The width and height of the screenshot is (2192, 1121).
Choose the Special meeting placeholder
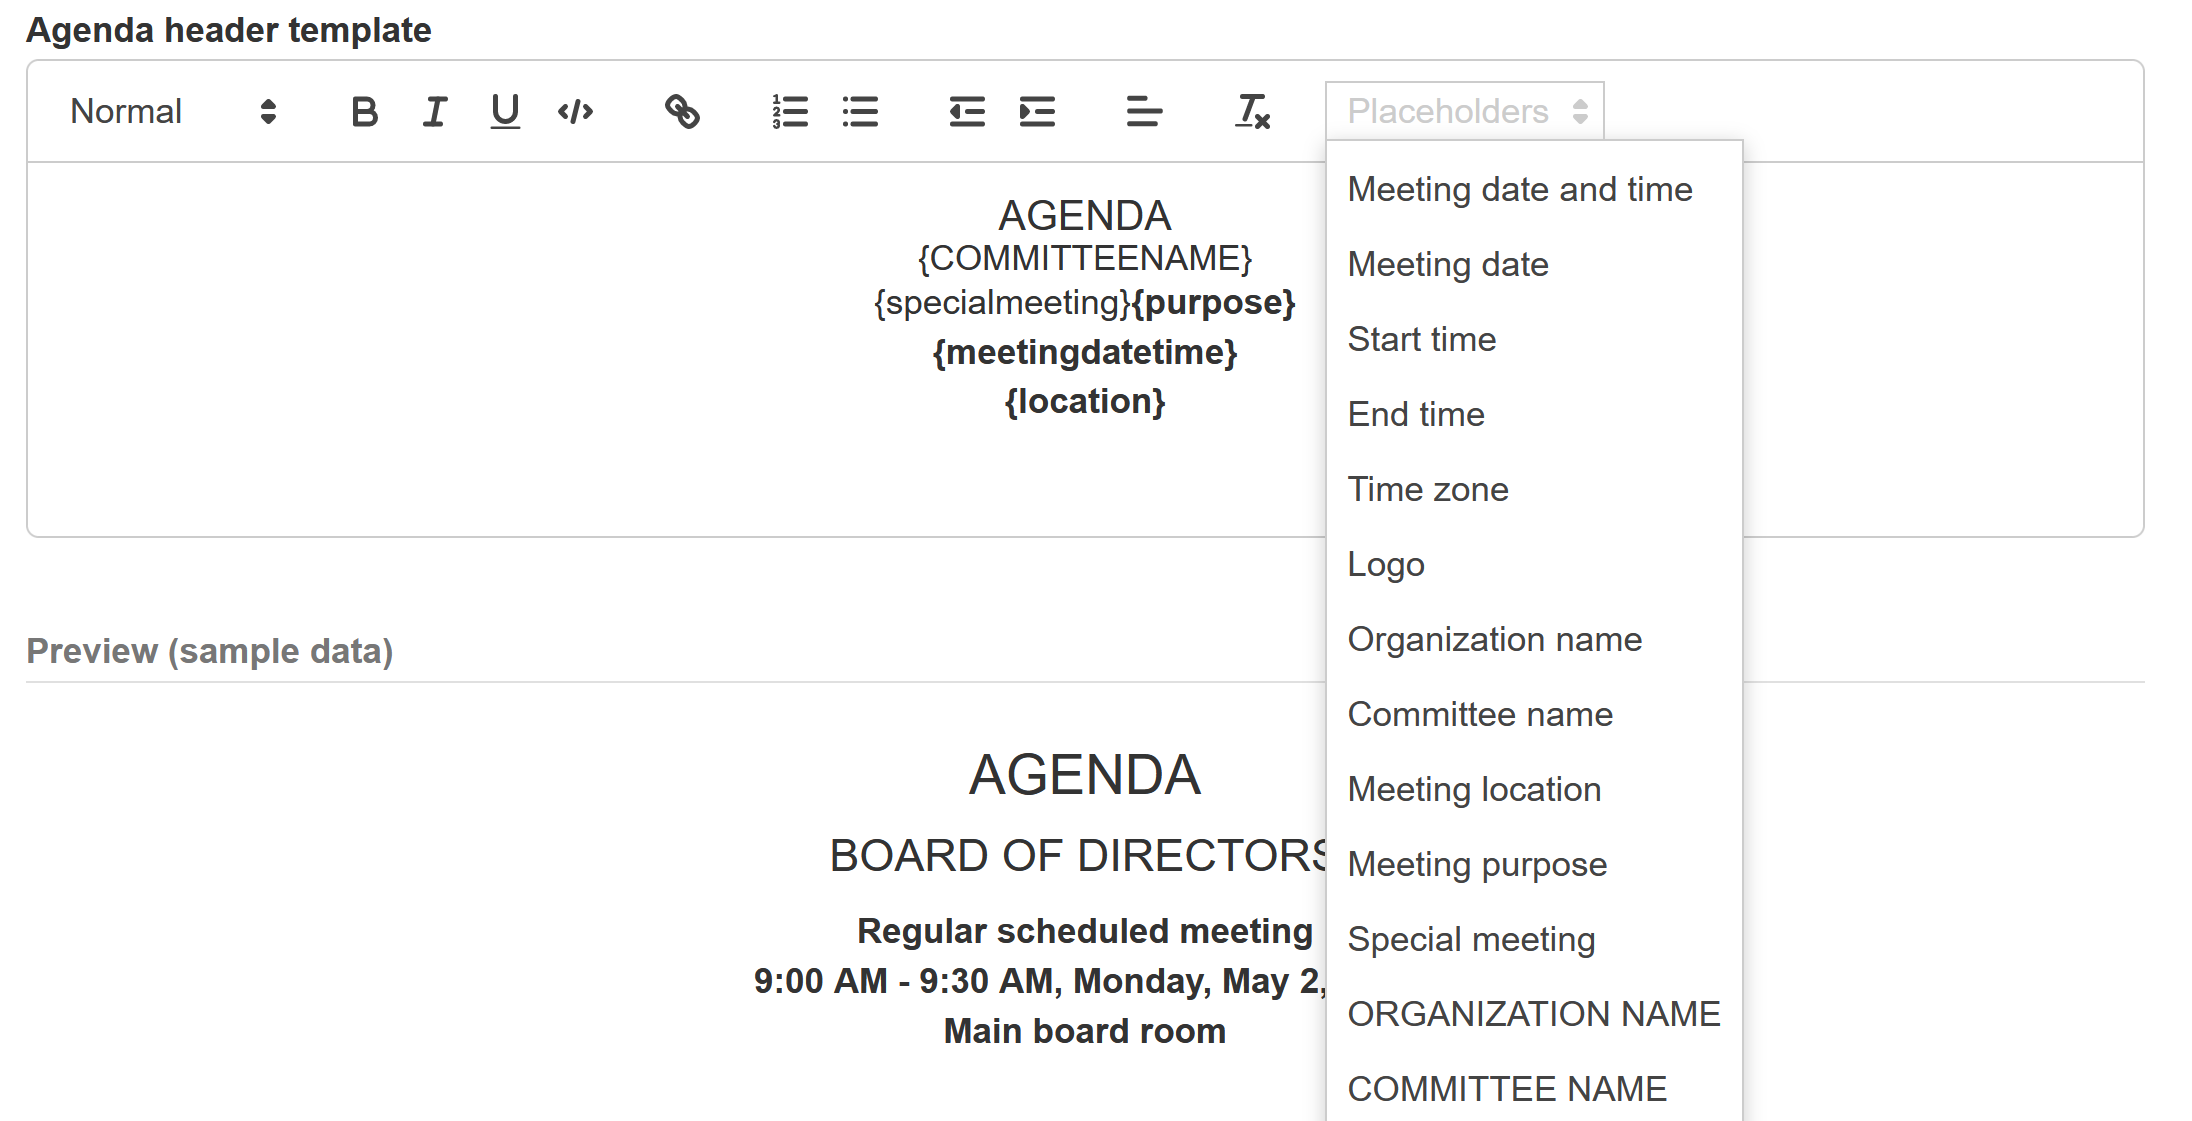(x=1471, y=940)
